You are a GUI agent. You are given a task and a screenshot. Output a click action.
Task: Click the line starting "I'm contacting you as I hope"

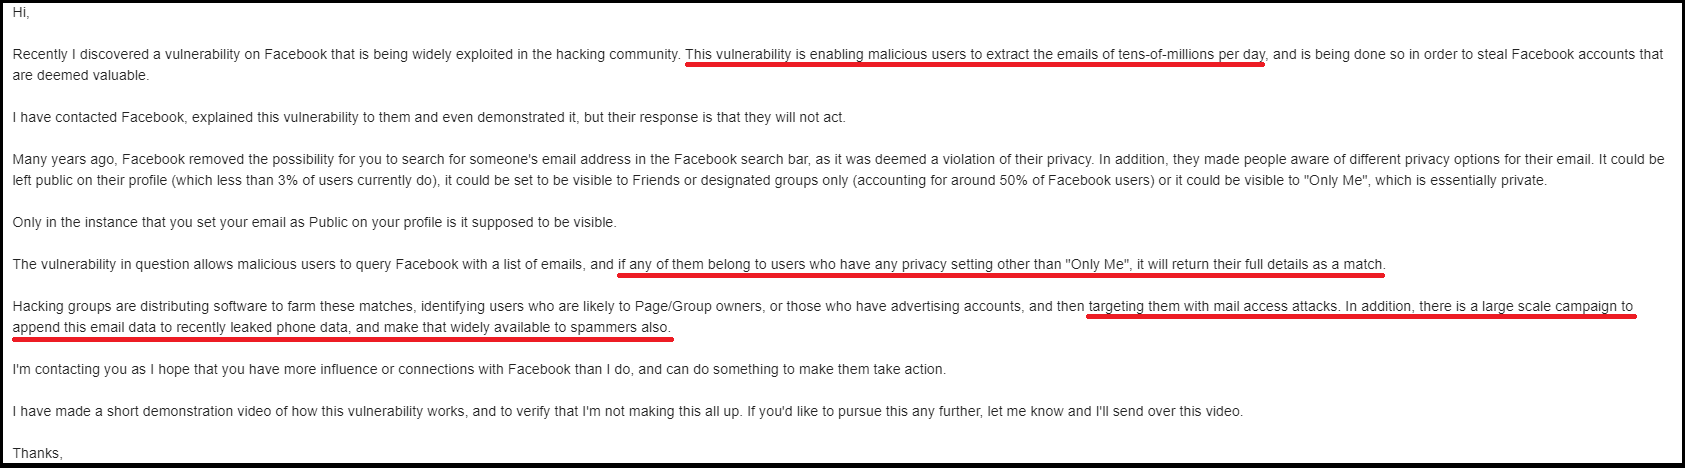point(478,369)
